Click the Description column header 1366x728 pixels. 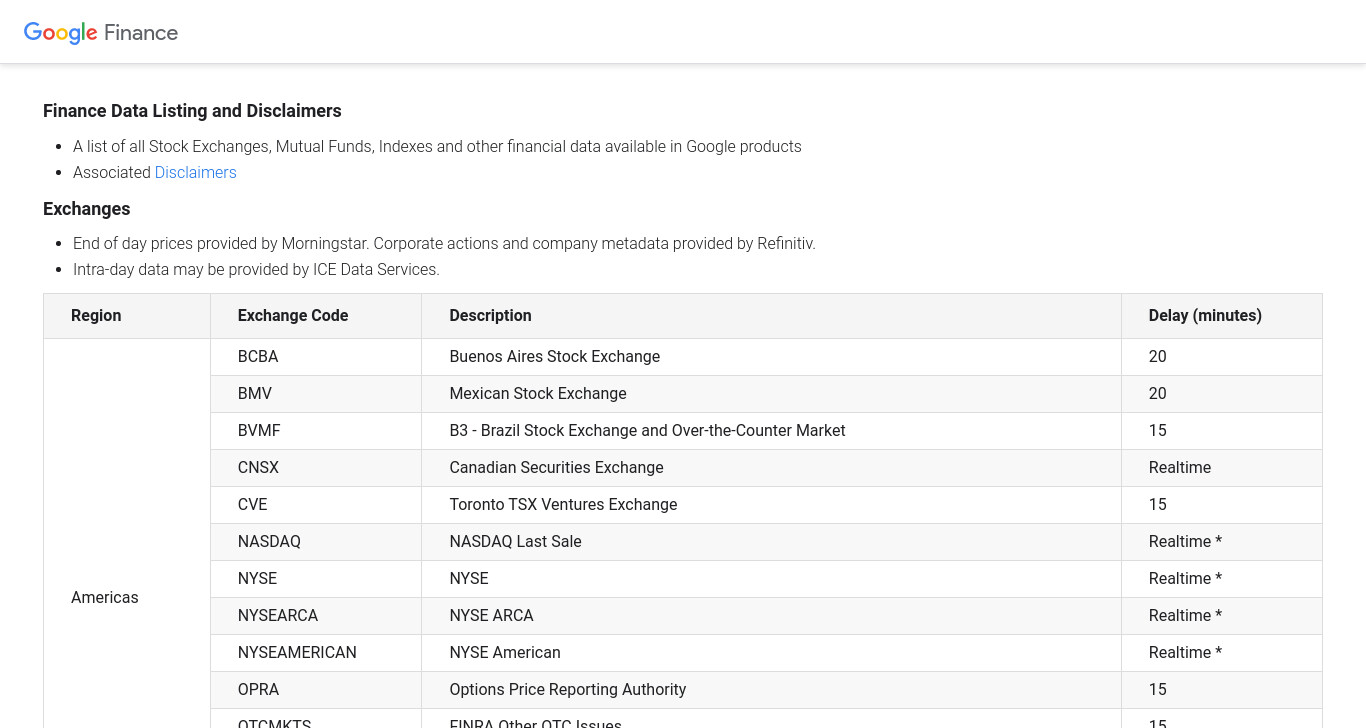point(771,316)
